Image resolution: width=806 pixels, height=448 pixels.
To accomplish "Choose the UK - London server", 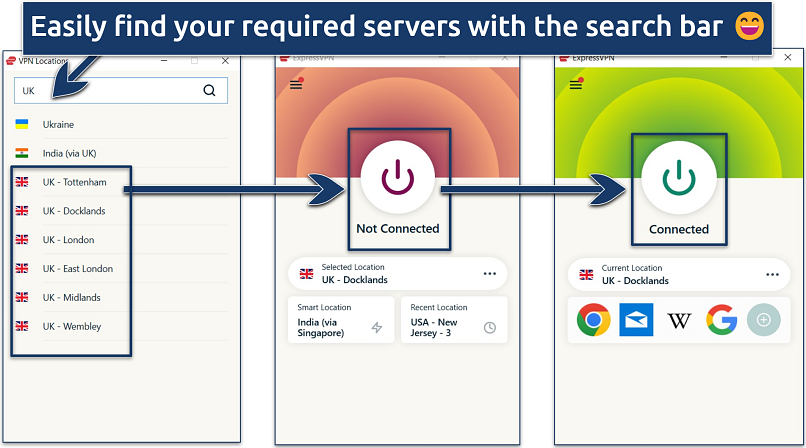I will (x=121, y=239).
